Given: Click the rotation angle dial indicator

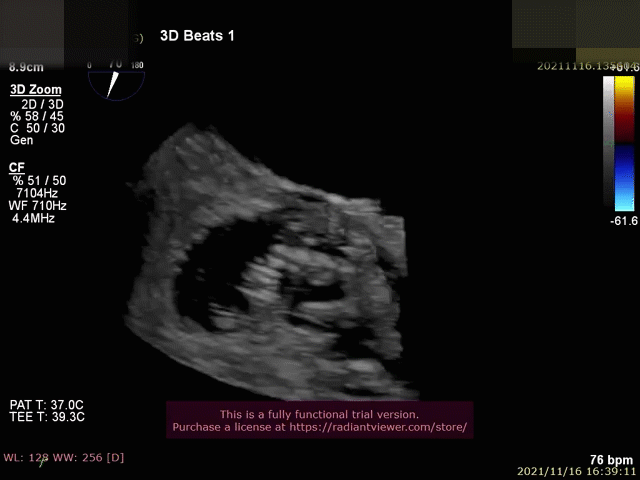Looking at the screenshot, I should pyautogui.click(x=116, y=80).
